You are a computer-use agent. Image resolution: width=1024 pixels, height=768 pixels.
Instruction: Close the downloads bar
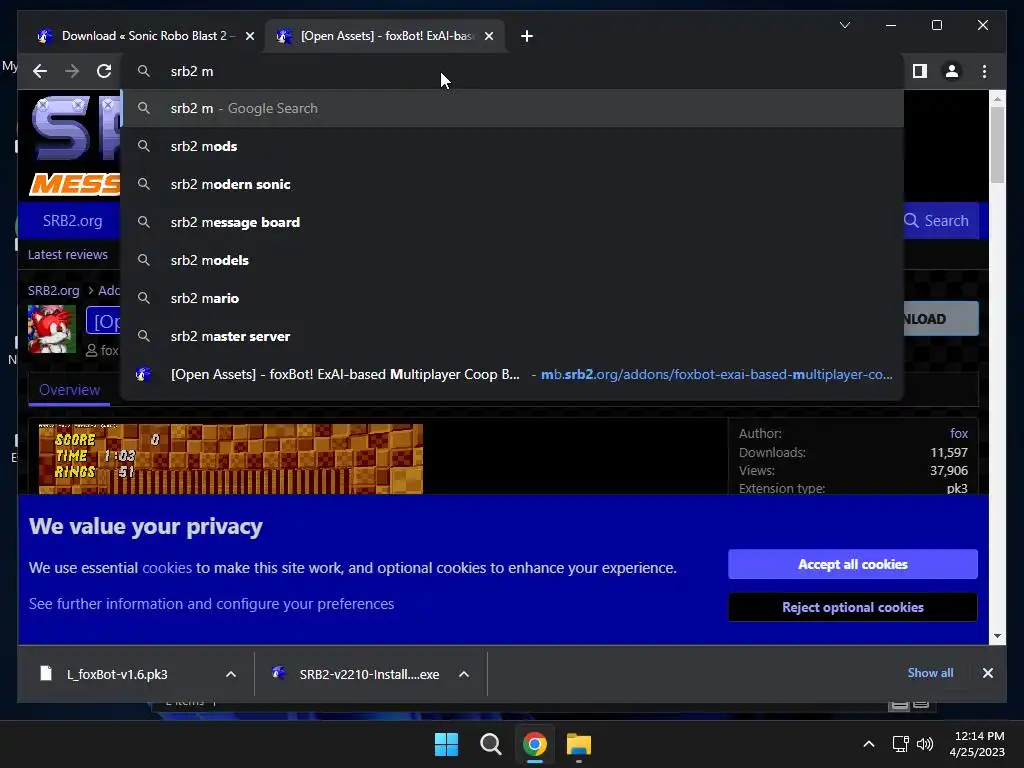pyautogui.click(x=988, y=673)
